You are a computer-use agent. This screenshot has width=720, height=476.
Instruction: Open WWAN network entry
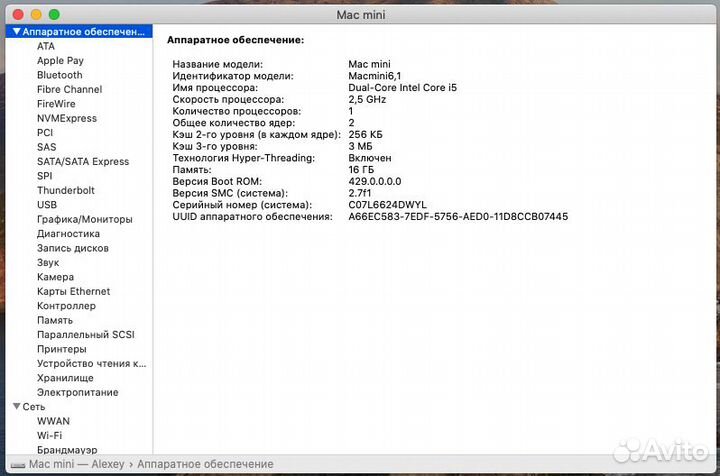pyautogui.click(x=53, y=421)
